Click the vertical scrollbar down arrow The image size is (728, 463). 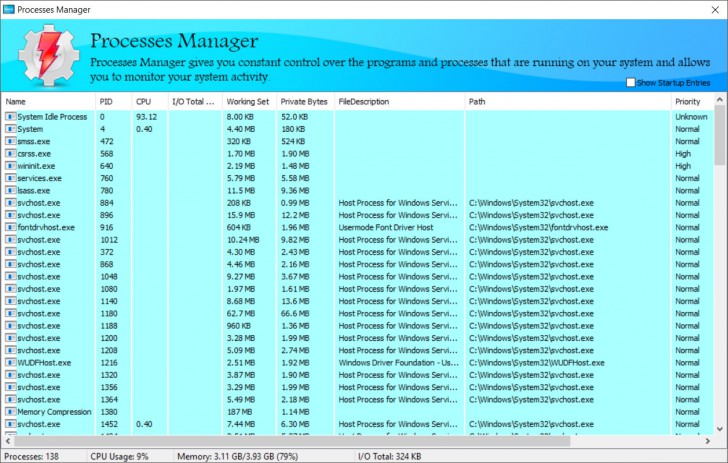(720, 429)
